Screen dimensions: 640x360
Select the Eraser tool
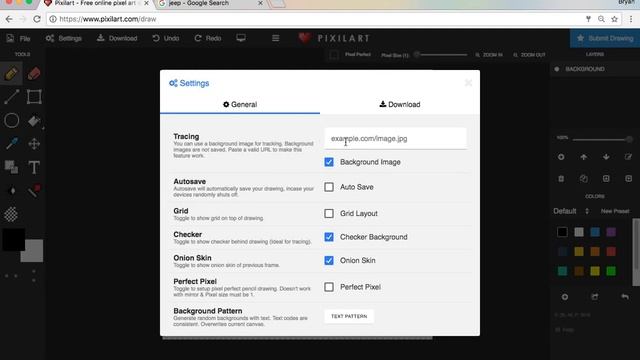pos(34,74)
